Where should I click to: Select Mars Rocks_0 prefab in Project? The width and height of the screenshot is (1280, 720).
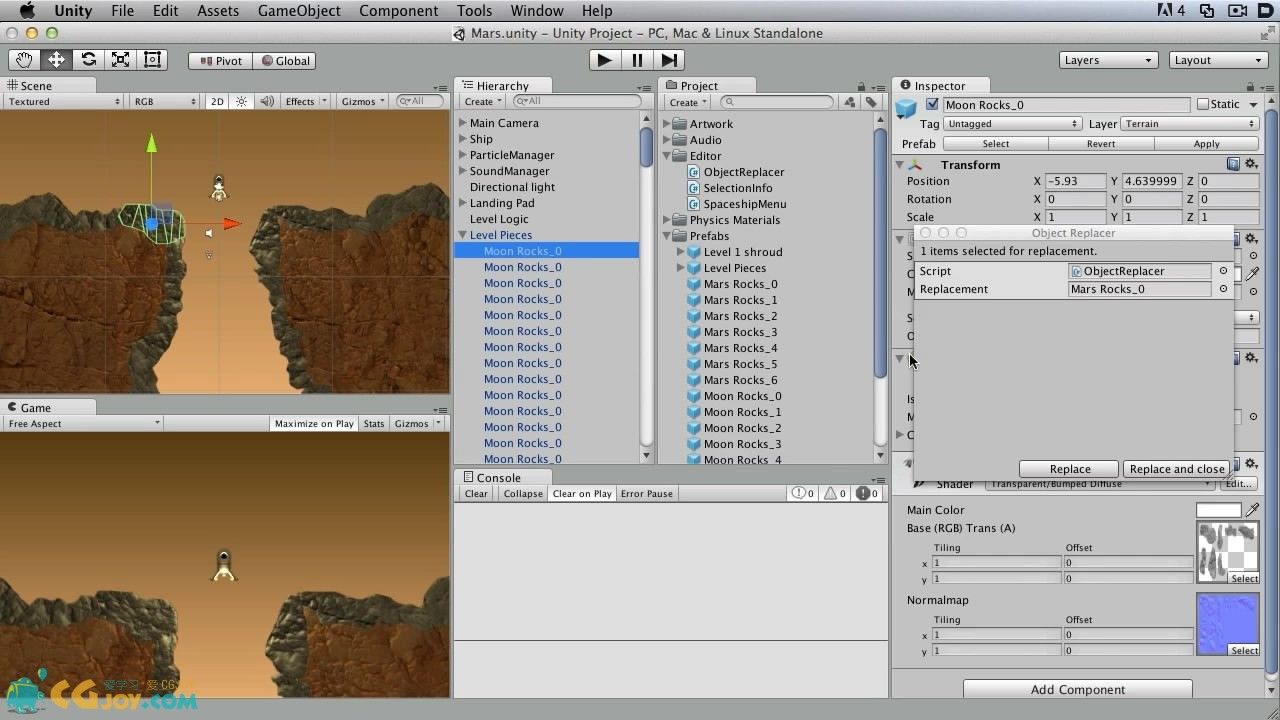[739, 284]
